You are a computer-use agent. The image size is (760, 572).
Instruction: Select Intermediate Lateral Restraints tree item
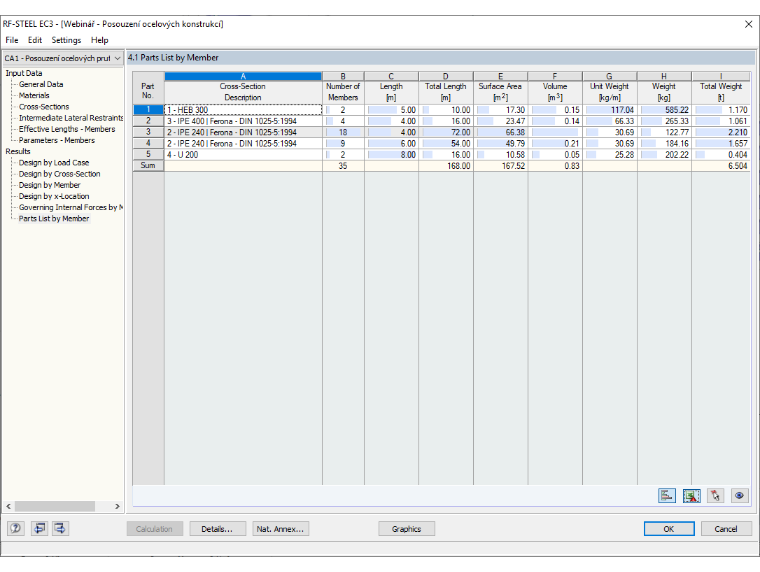pos(71,118)
